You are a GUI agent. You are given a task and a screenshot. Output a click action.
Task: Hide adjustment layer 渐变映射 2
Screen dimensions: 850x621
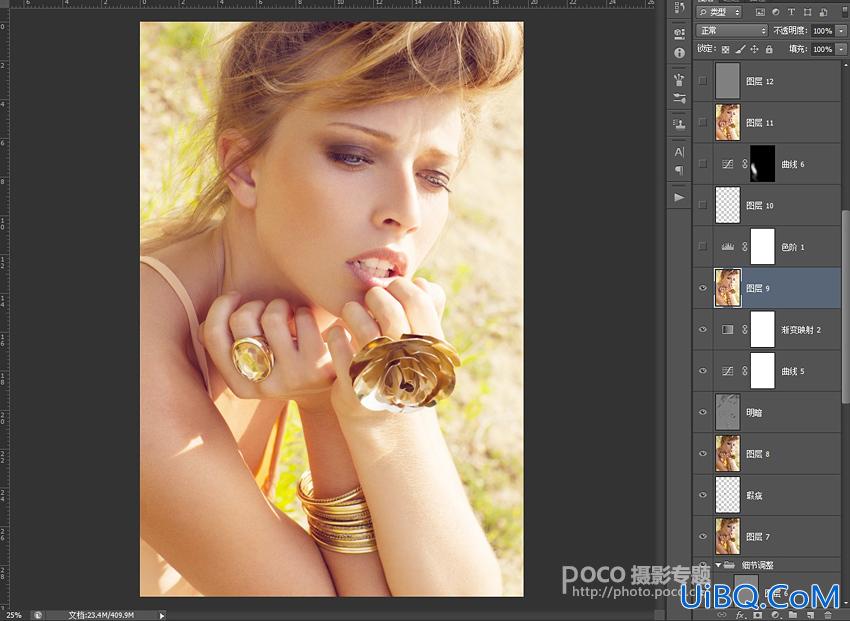[x=703, y=329]
